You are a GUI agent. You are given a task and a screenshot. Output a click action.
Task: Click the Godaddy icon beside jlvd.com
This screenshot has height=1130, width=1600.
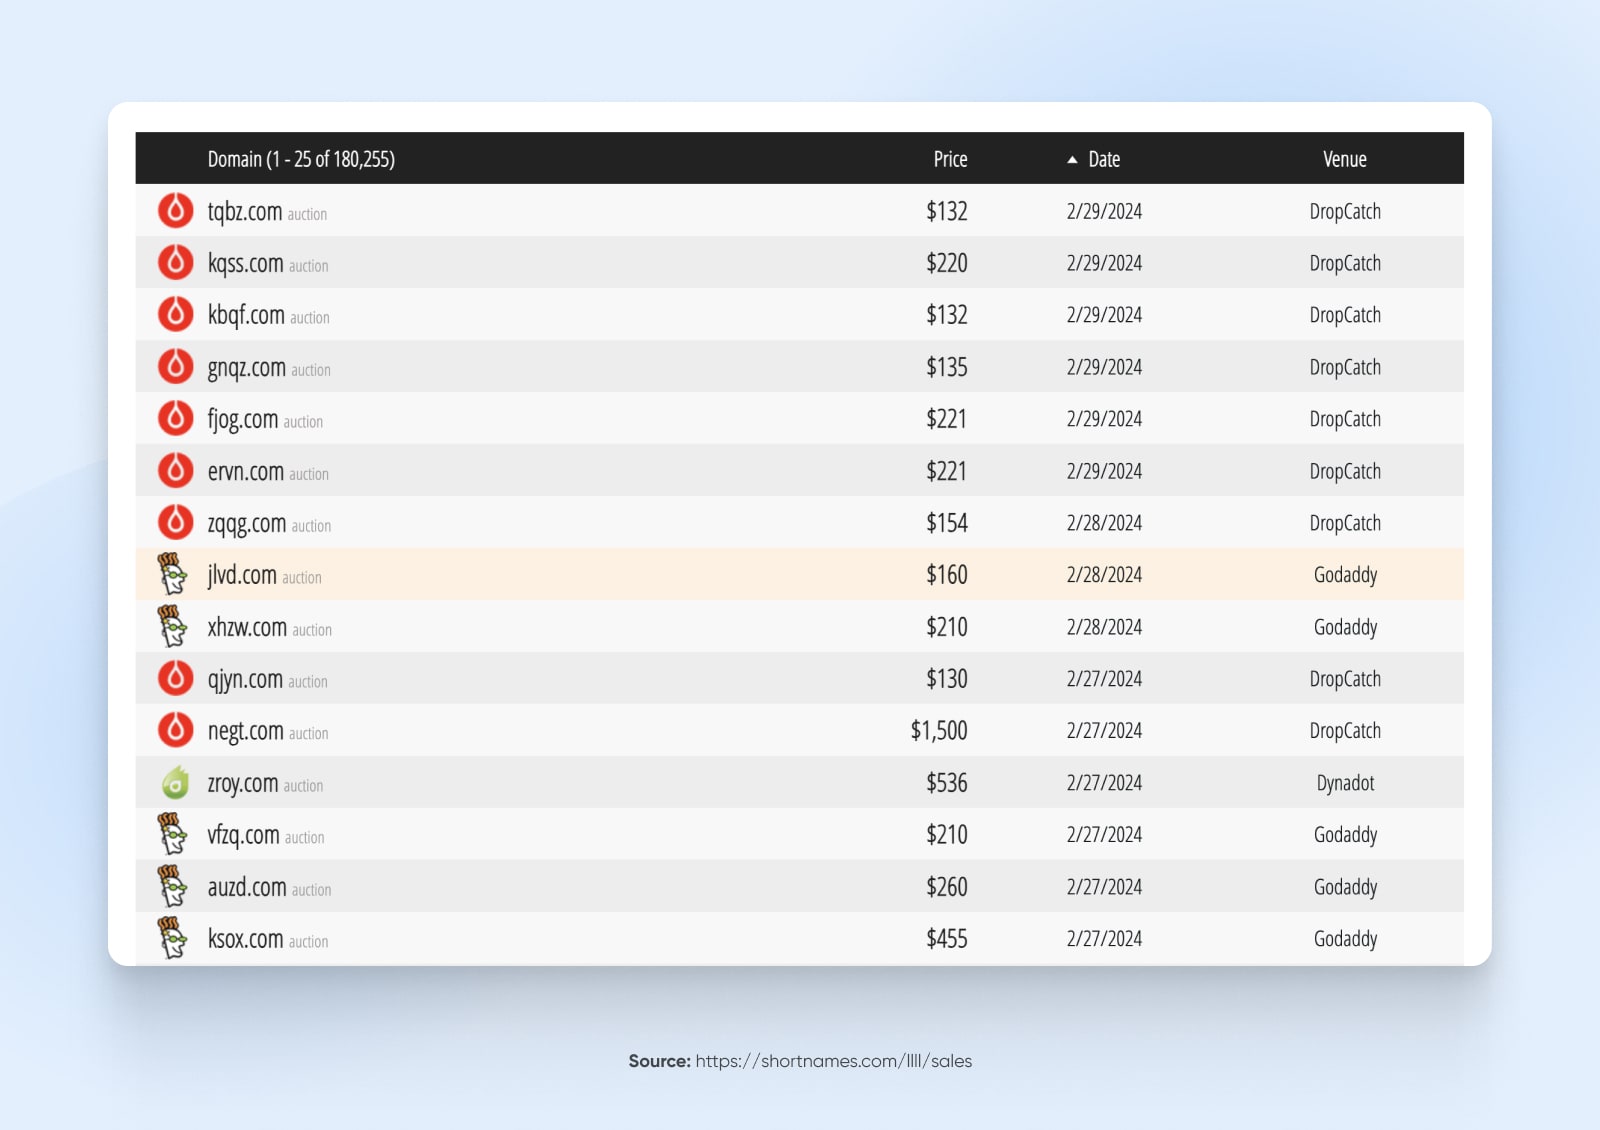pyautogui.click(x=175, y=575)
